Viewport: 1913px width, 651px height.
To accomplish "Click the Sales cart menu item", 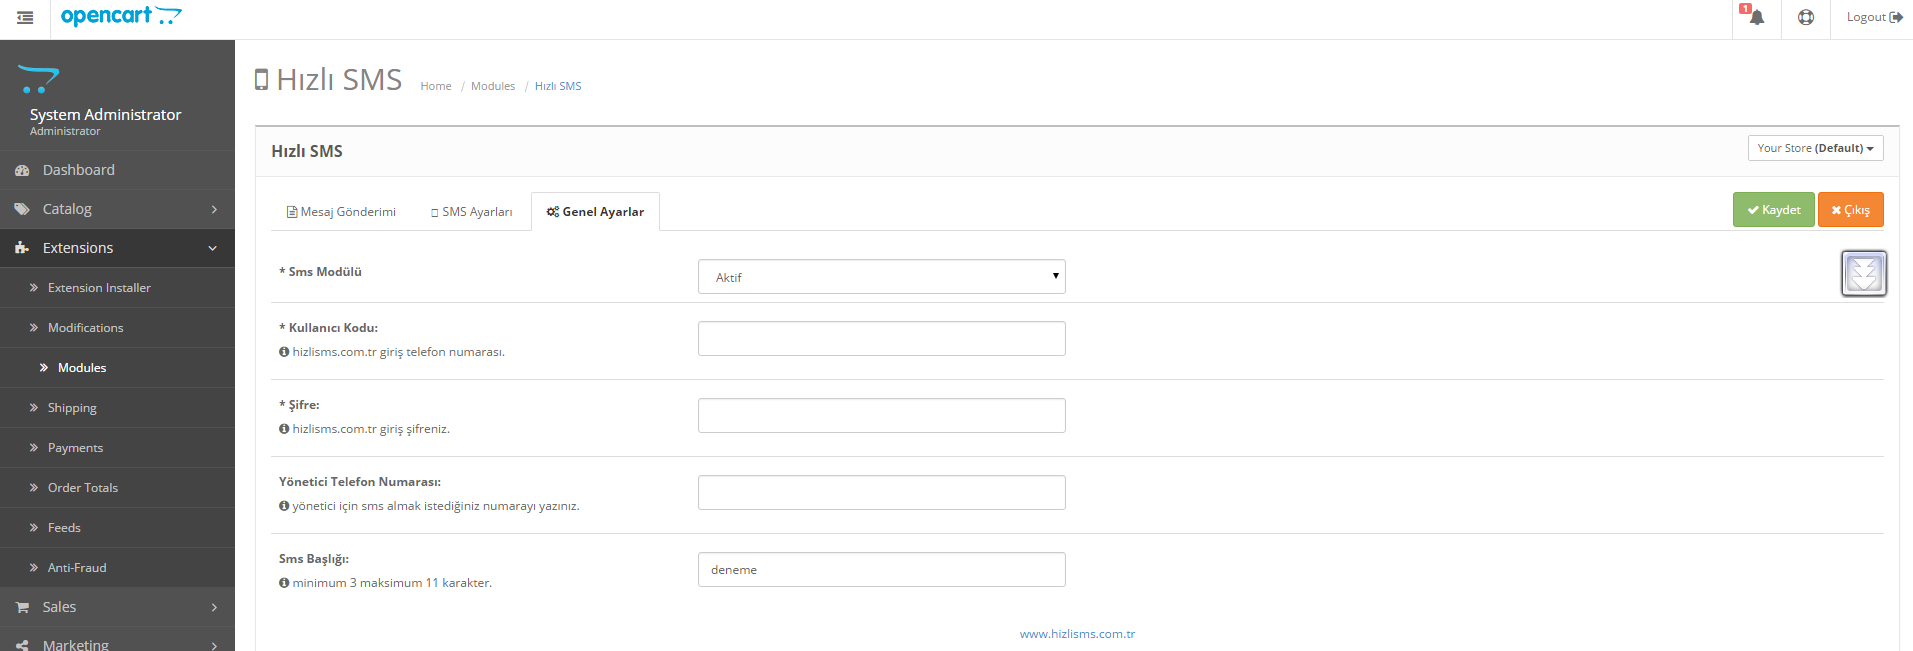I will 59,607.
